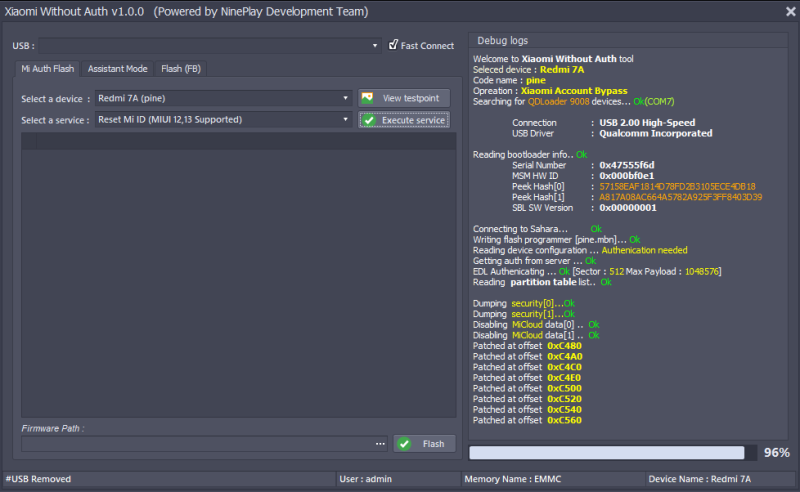Click the View testpoint button label
Image resolution: width=800 pixels, height=492 pixels.
[411, 98]
